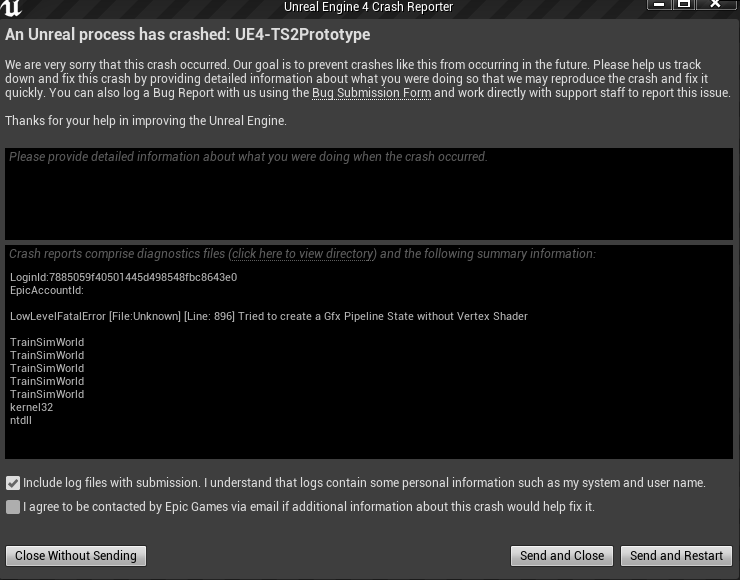This screenshot has height=580, width=740.
Task: Focus the crash description text box
Action: 369,194
